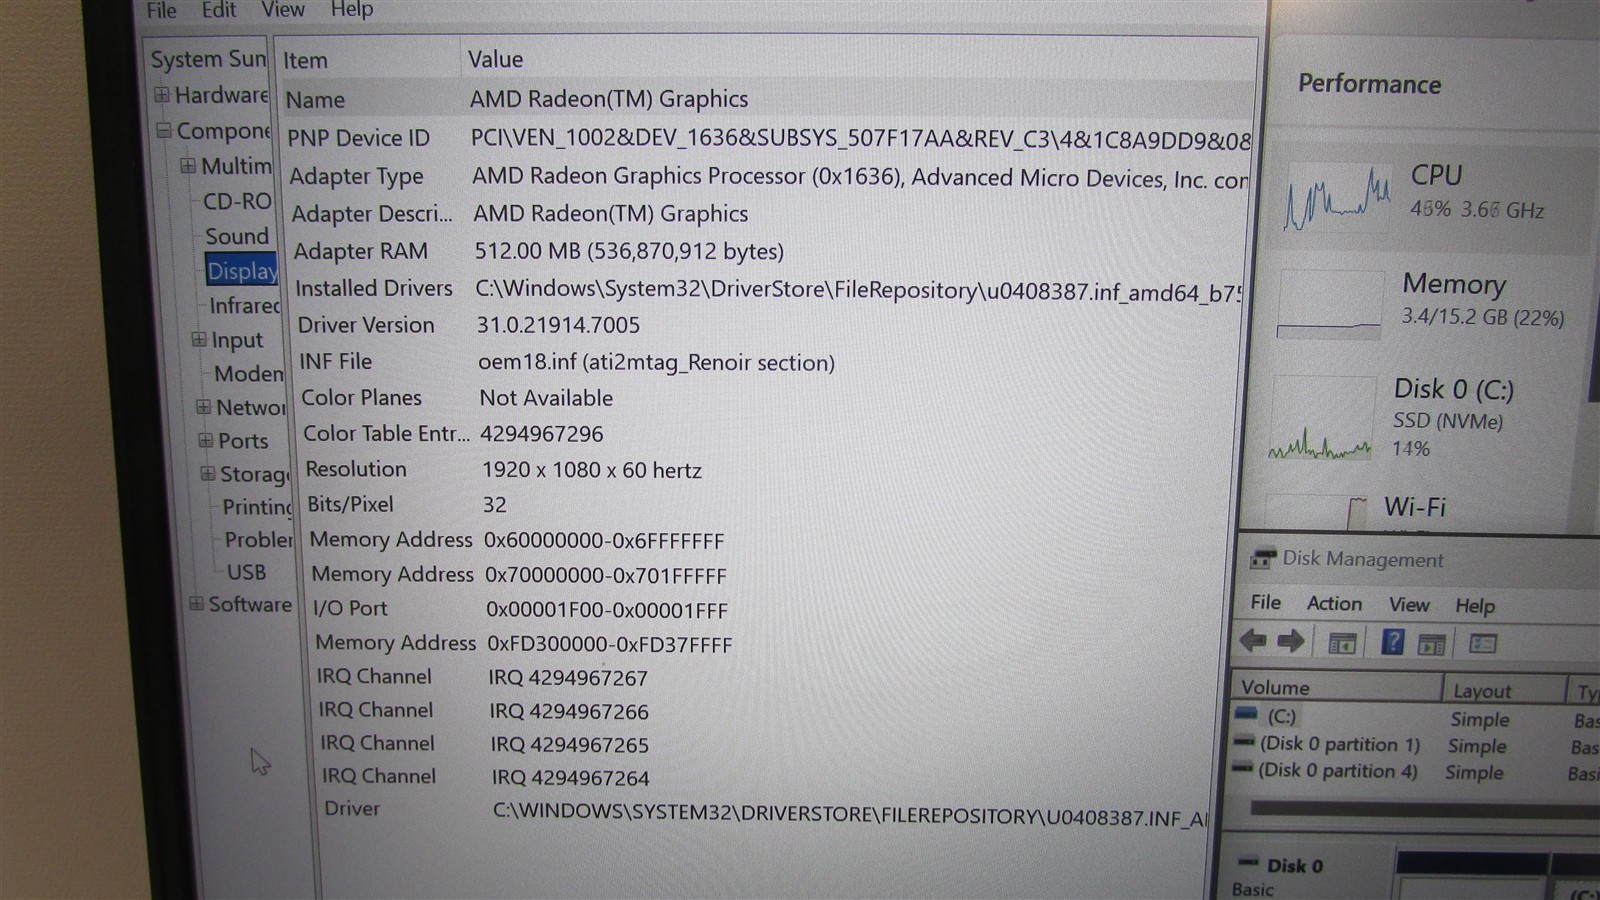Select the CD-ROM tree item
This screenshot has height=900, width=1600.
[237, 201]
